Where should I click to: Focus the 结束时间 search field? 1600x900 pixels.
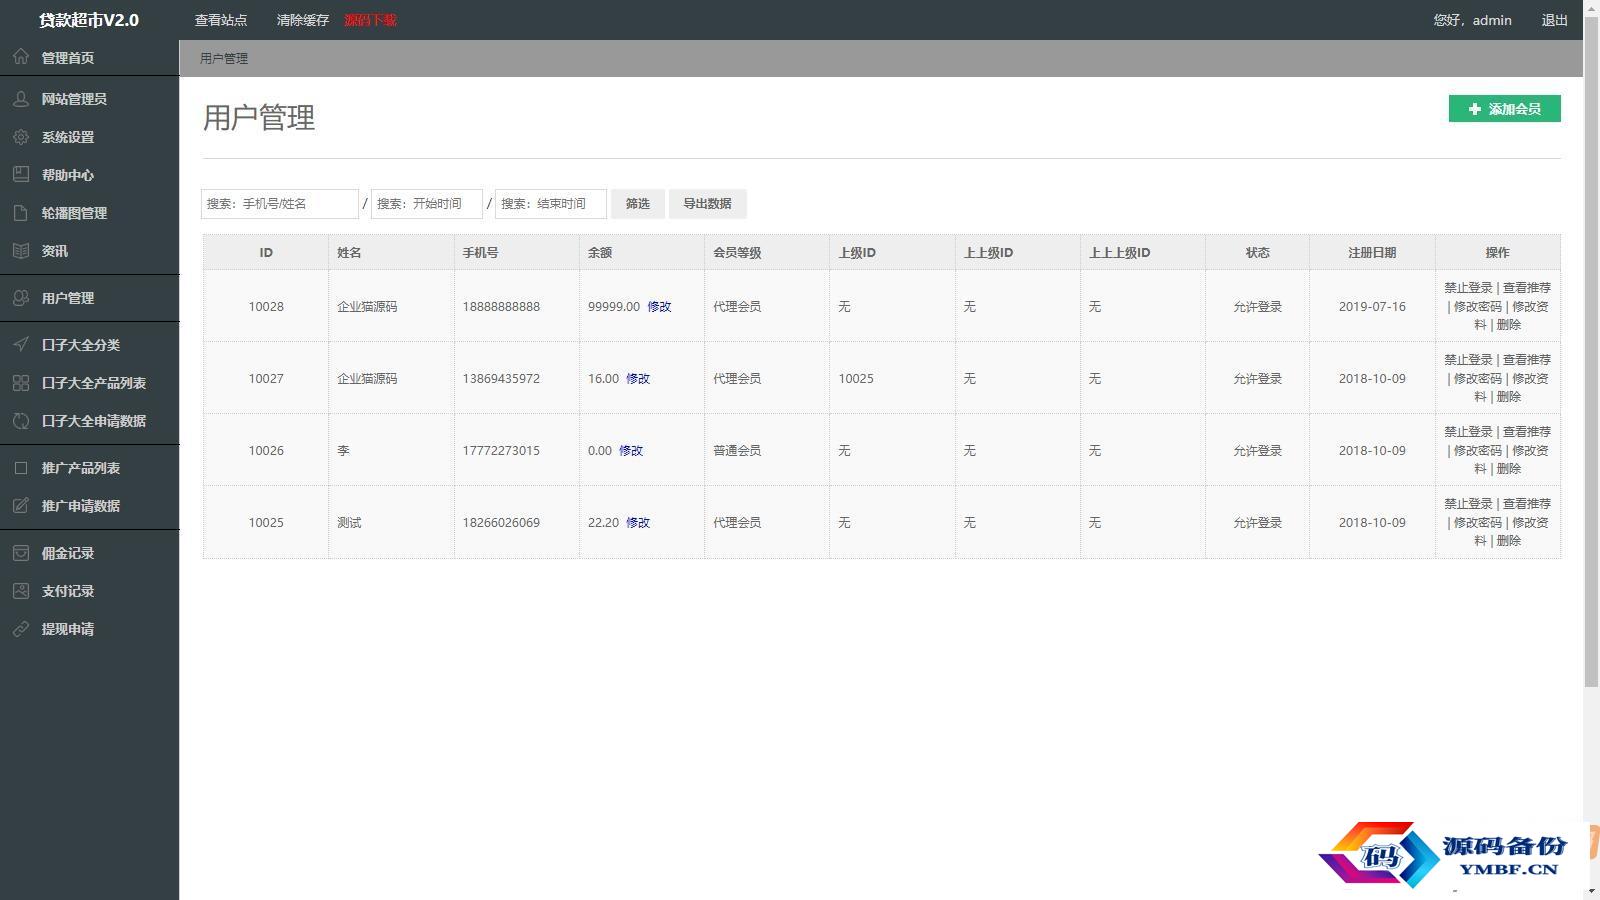[x=551, y=204]
